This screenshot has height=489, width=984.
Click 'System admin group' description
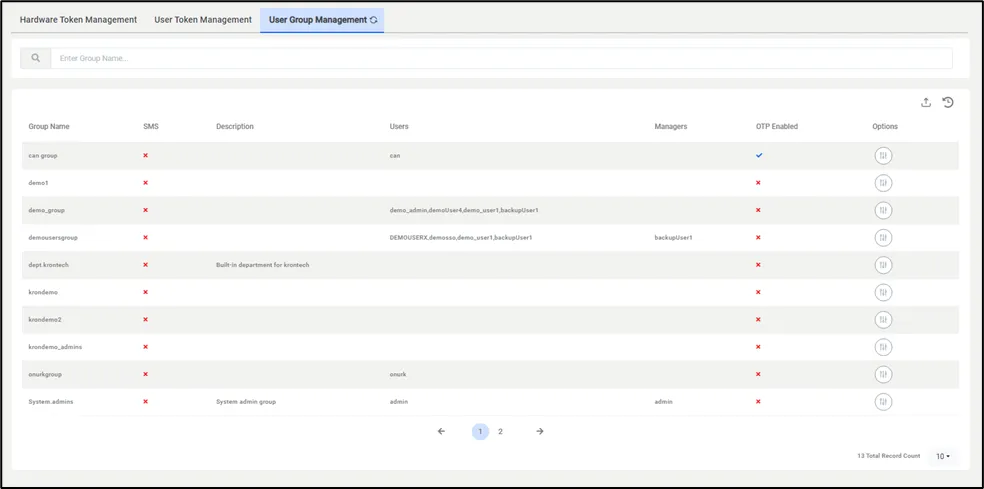[246, 402]
